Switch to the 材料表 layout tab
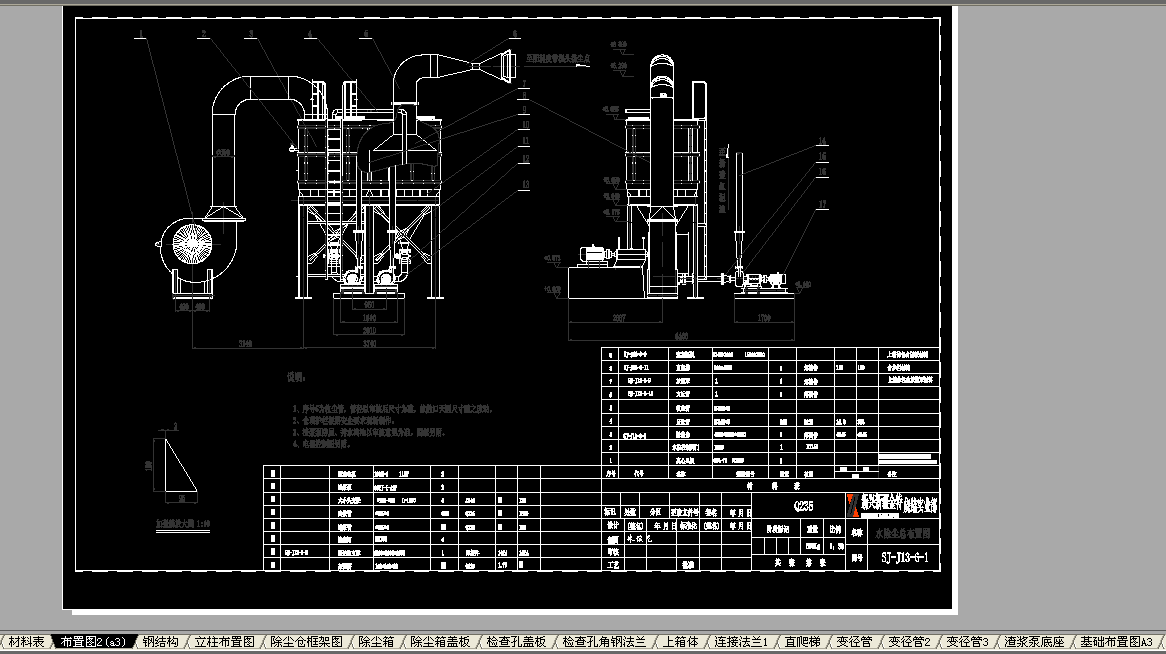The image size is (1166, 654). pos(26,641)
